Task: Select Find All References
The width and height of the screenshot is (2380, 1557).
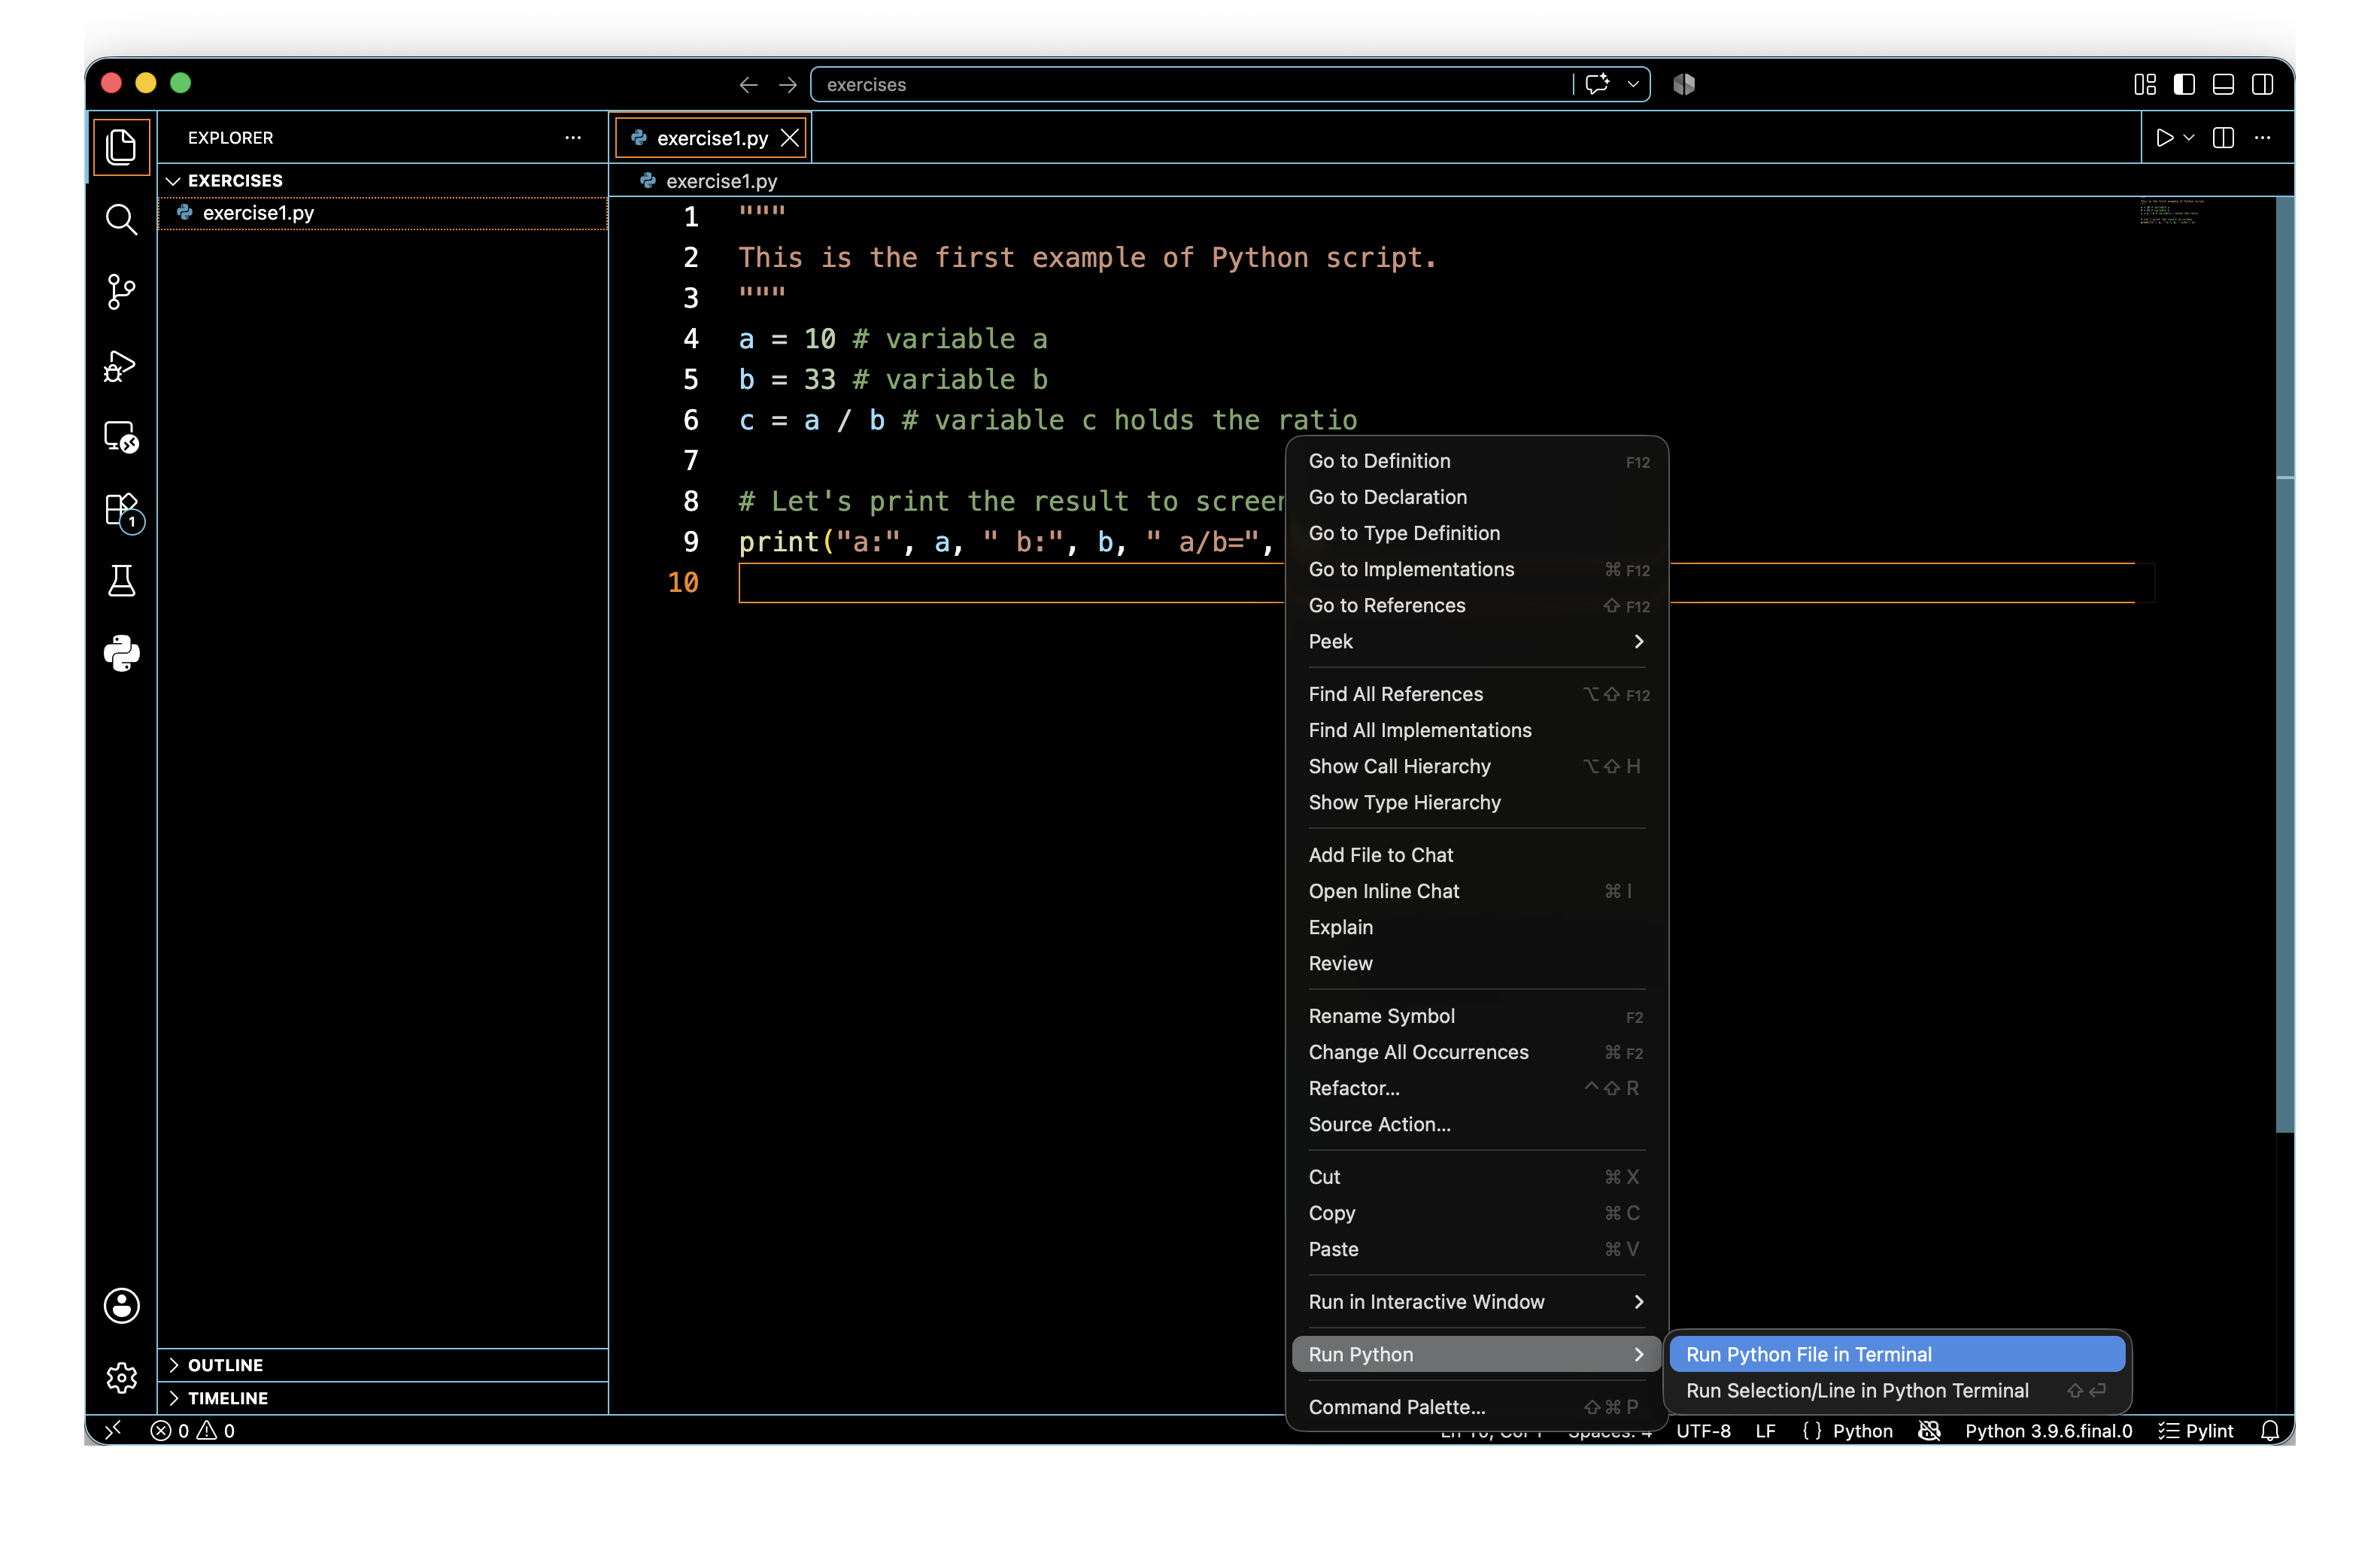Action: click(1476, 694)
